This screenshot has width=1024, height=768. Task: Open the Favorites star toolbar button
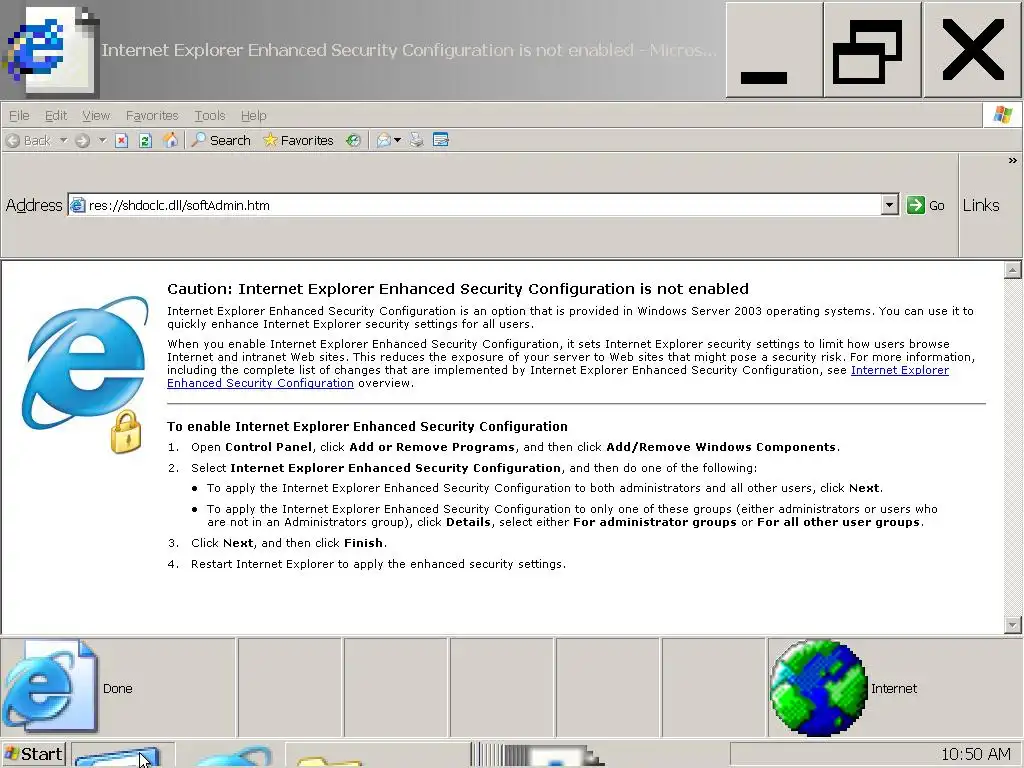tap(298, 140)
